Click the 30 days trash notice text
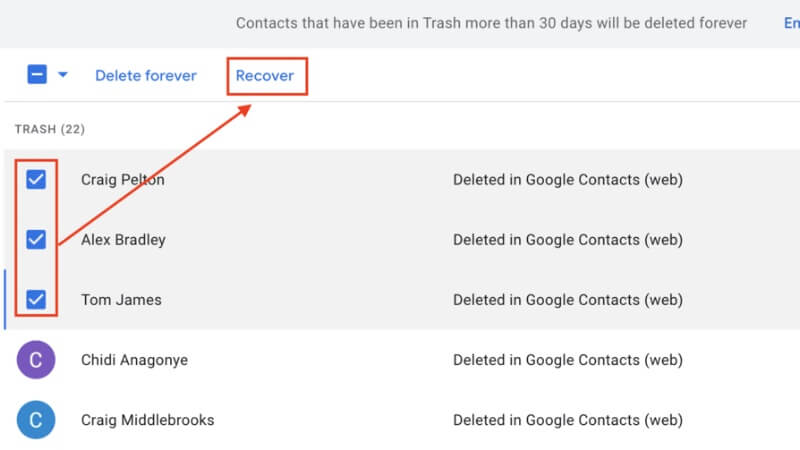This screenshot has height=450, width=800. 491,23
